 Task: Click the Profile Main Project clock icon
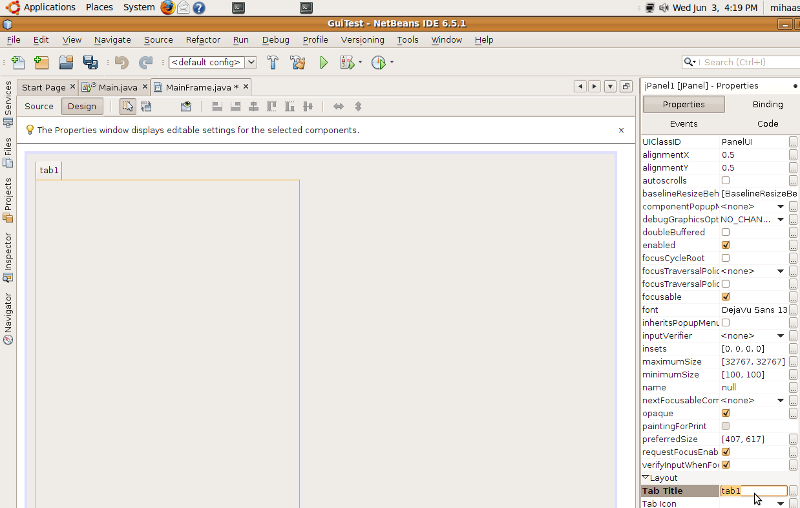(379, 62)
